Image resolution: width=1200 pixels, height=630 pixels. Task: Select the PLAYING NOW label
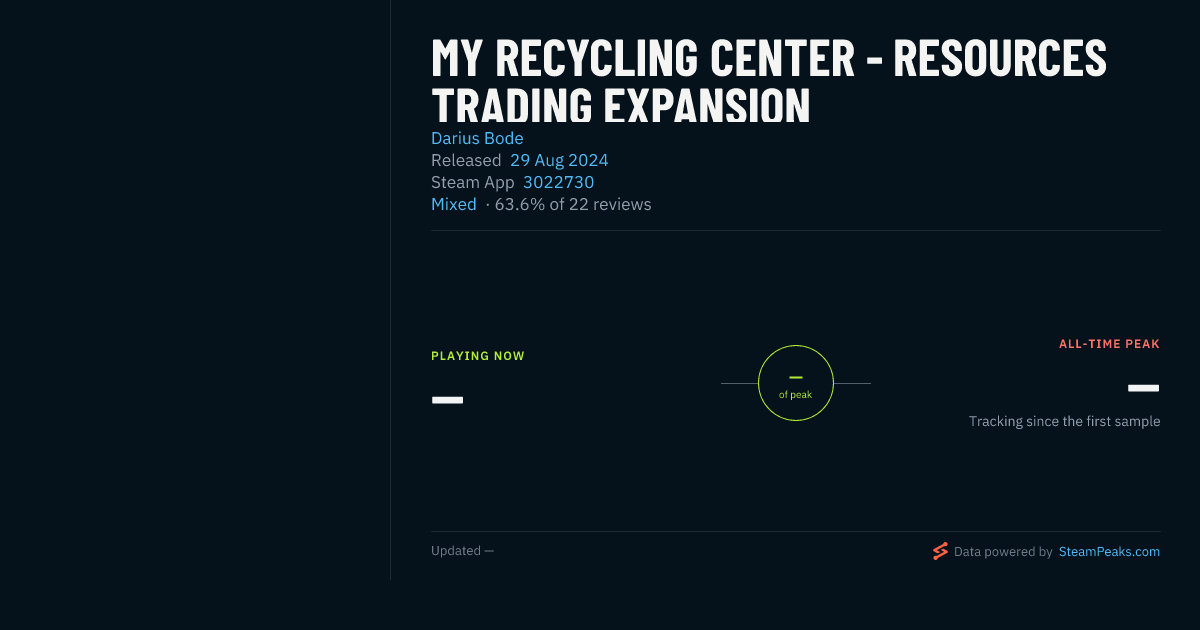click(478, 356)
